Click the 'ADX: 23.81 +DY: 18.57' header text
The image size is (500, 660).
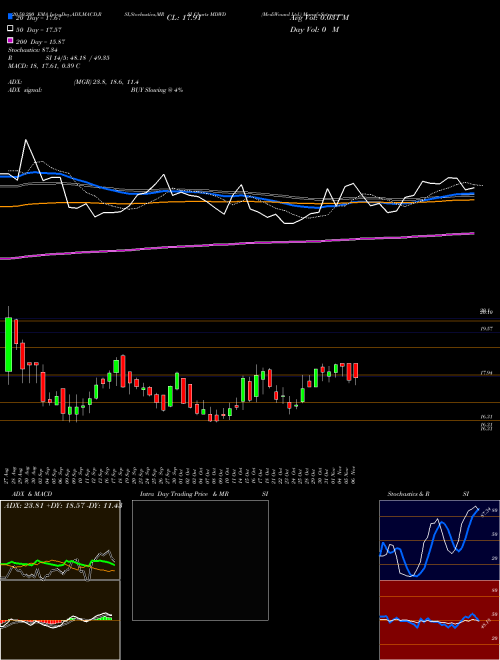coord(45,506)
